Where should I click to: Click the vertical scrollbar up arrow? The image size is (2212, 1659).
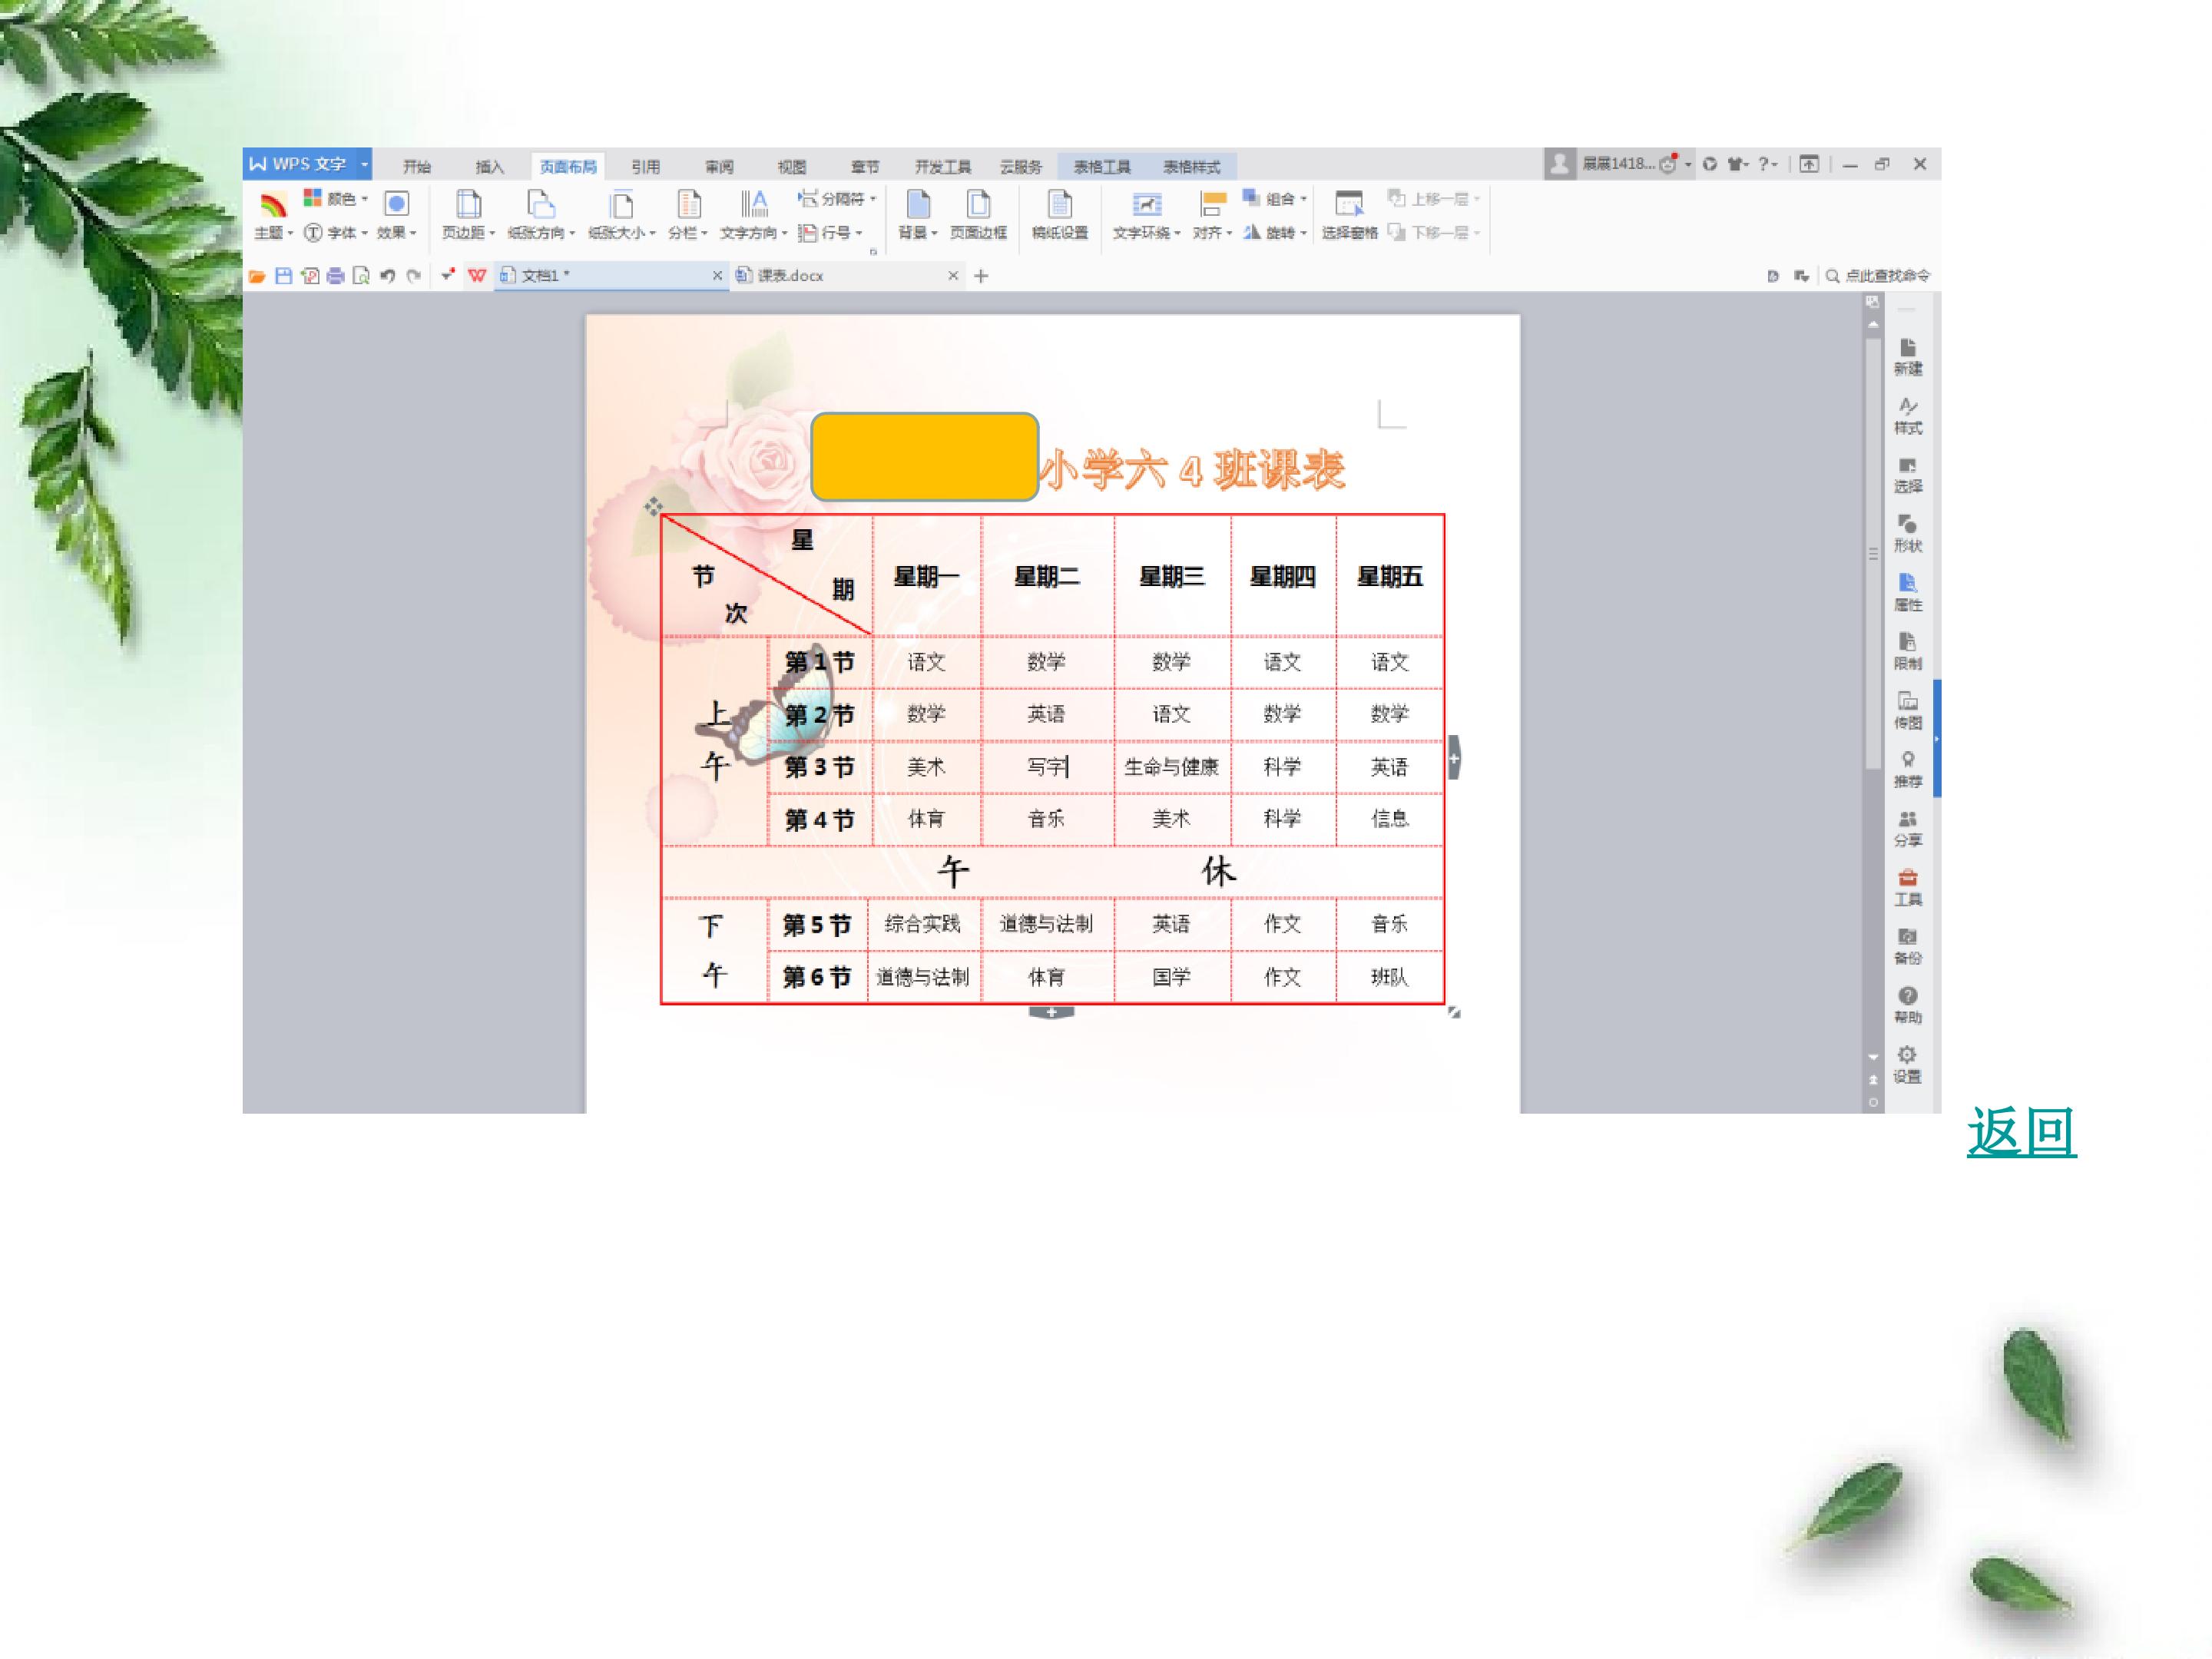pos(1873,324)
